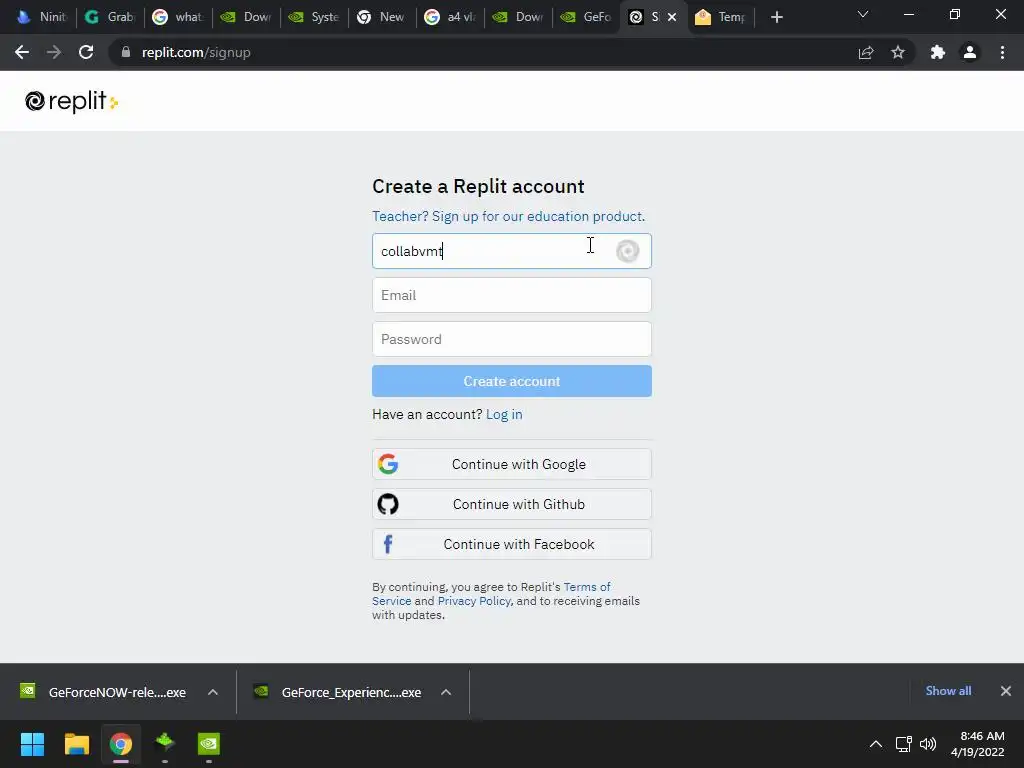Go back using the browser back arrow
1024x768 pixels.
[22, 52]
